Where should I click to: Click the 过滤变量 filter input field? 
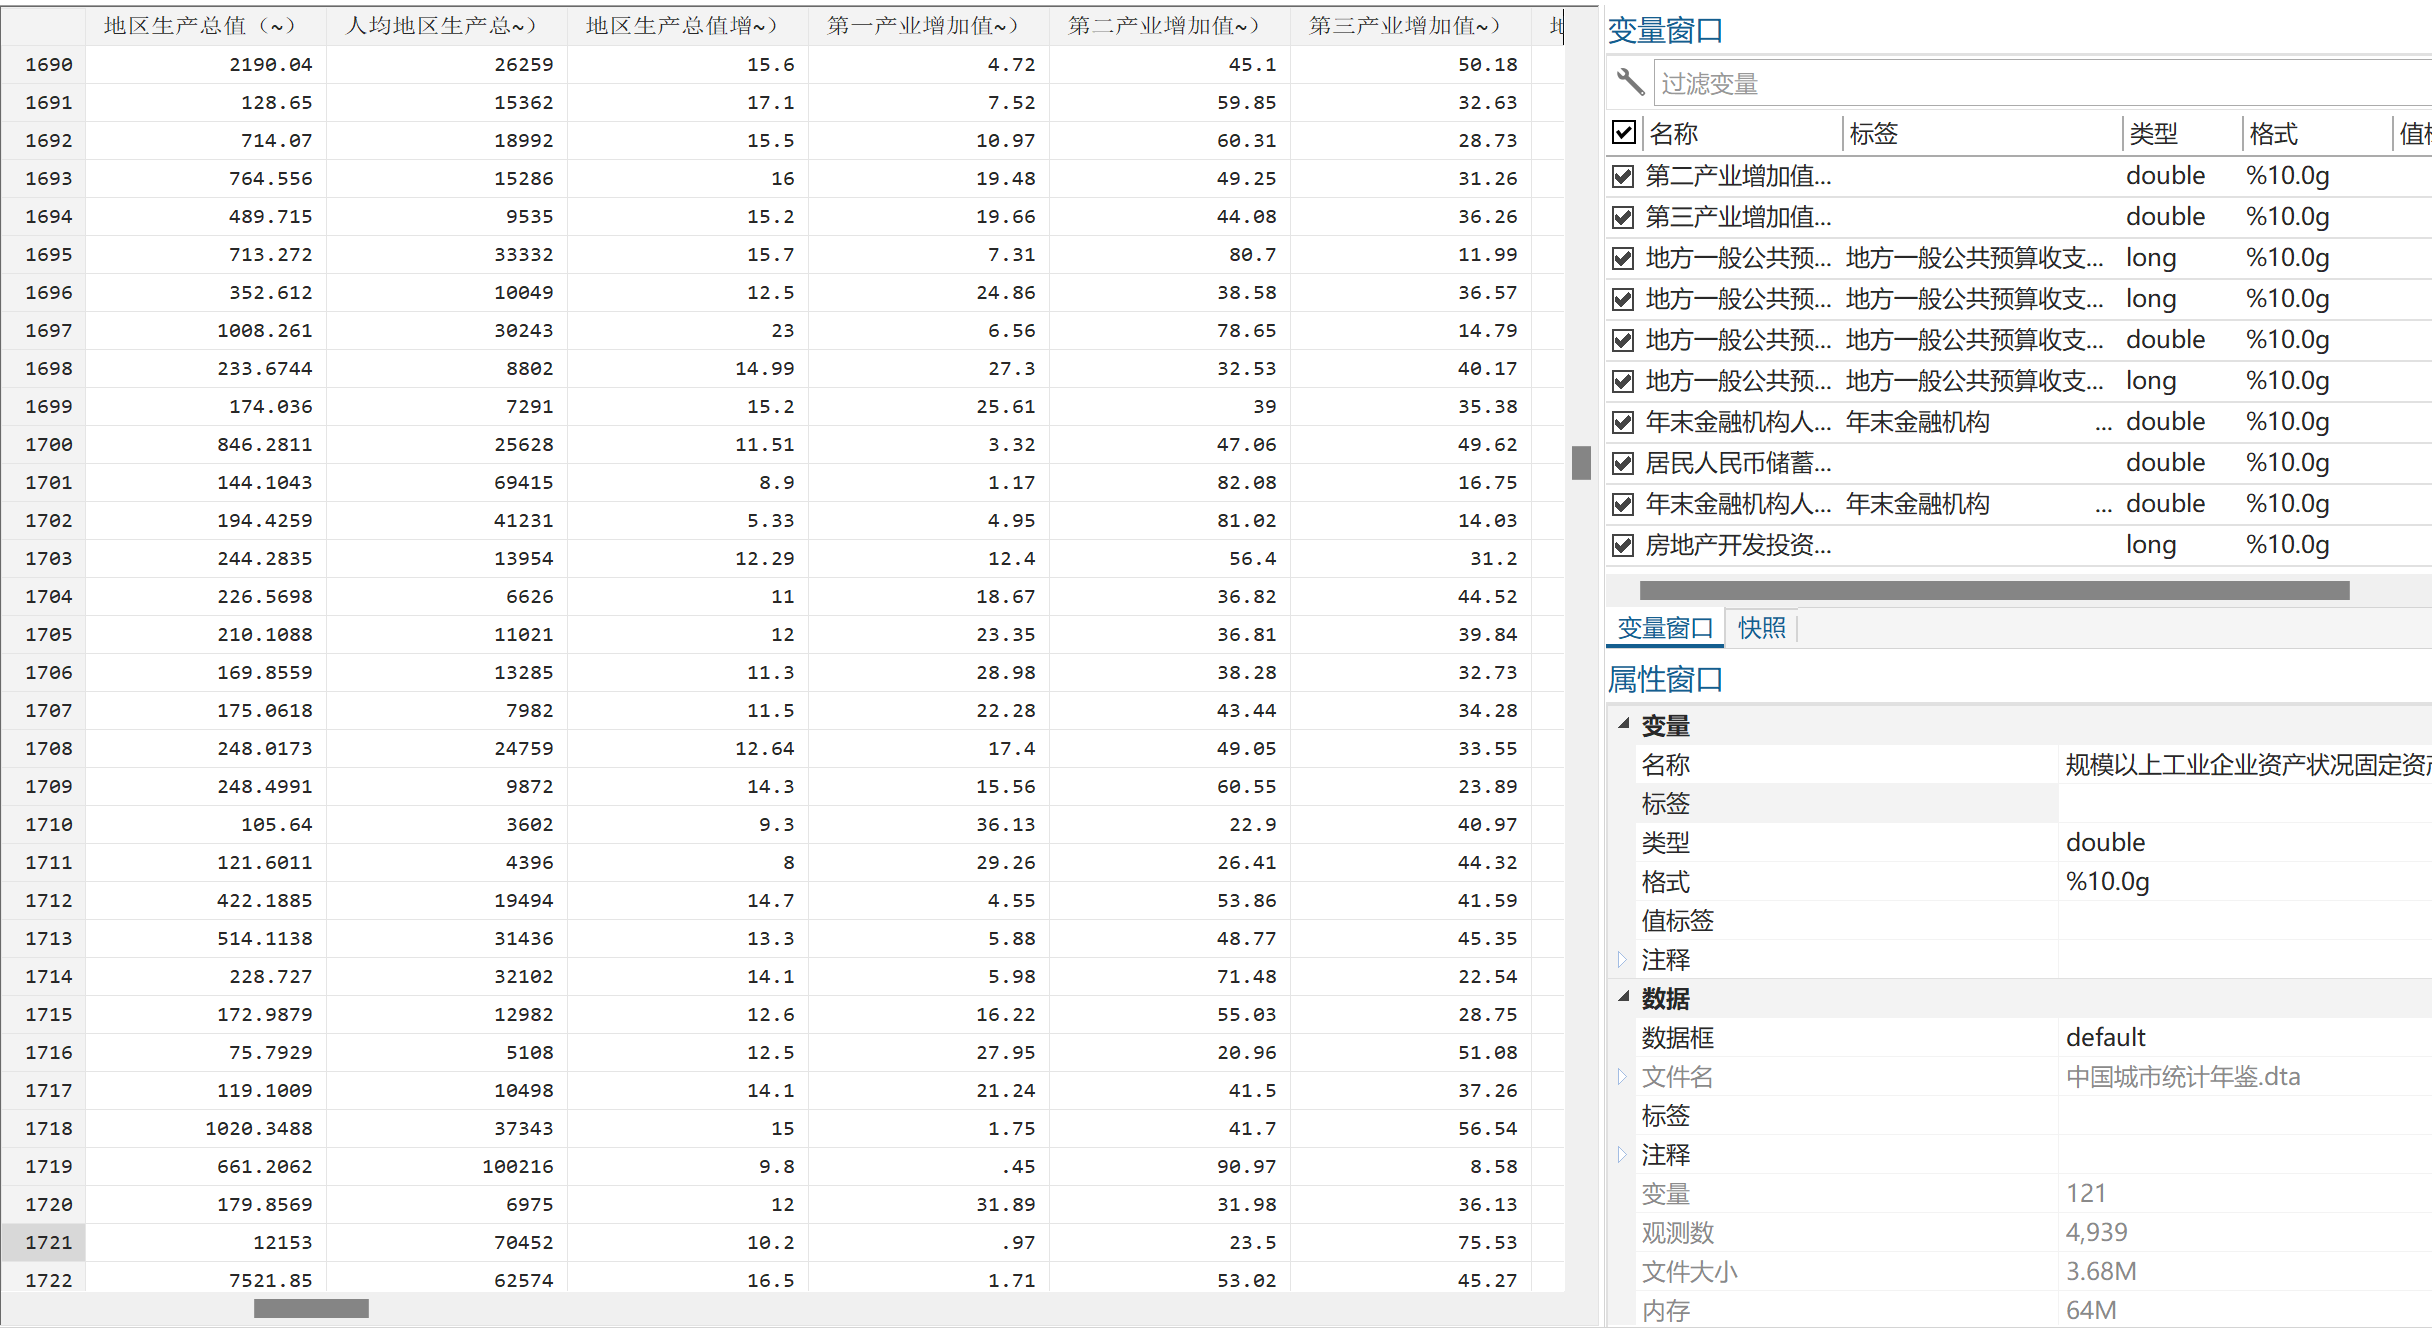[x=2040, y=84]
